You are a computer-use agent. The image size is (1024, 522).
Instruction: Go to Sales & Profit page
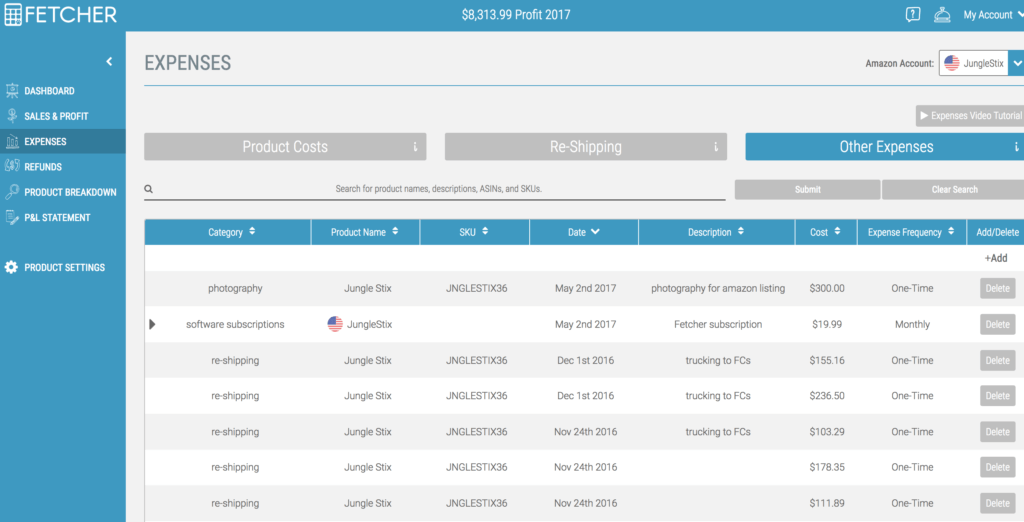click(x=56, y=116)
